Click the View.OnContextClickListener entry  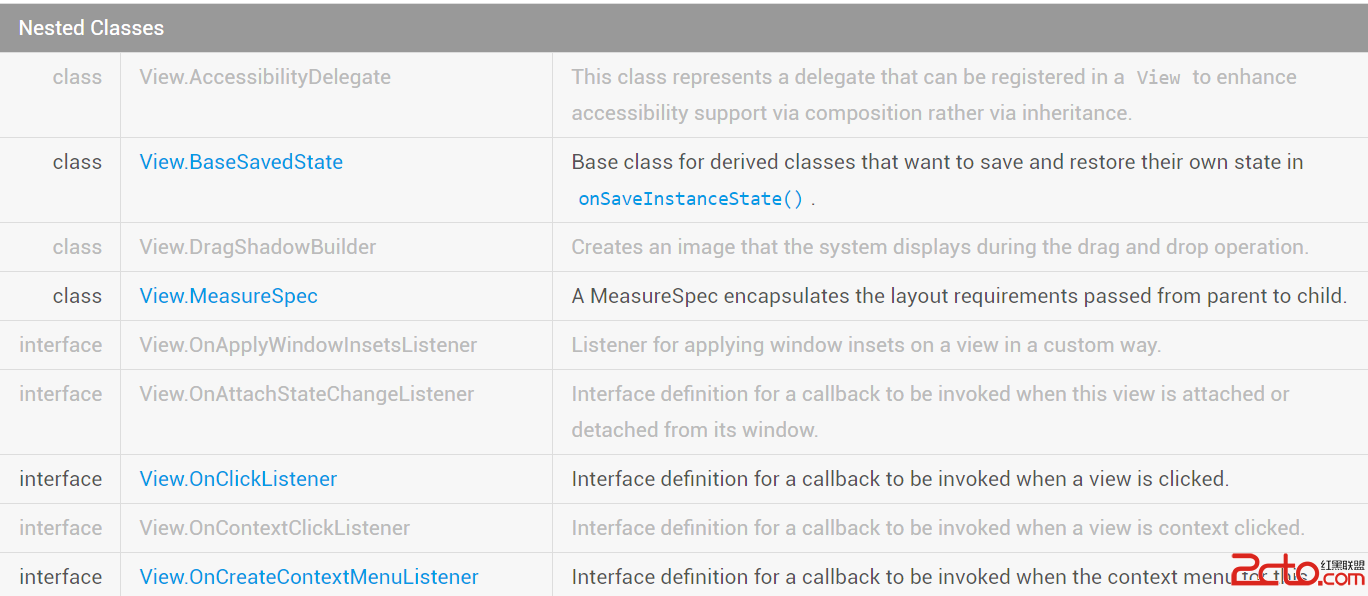pos(275,528)
